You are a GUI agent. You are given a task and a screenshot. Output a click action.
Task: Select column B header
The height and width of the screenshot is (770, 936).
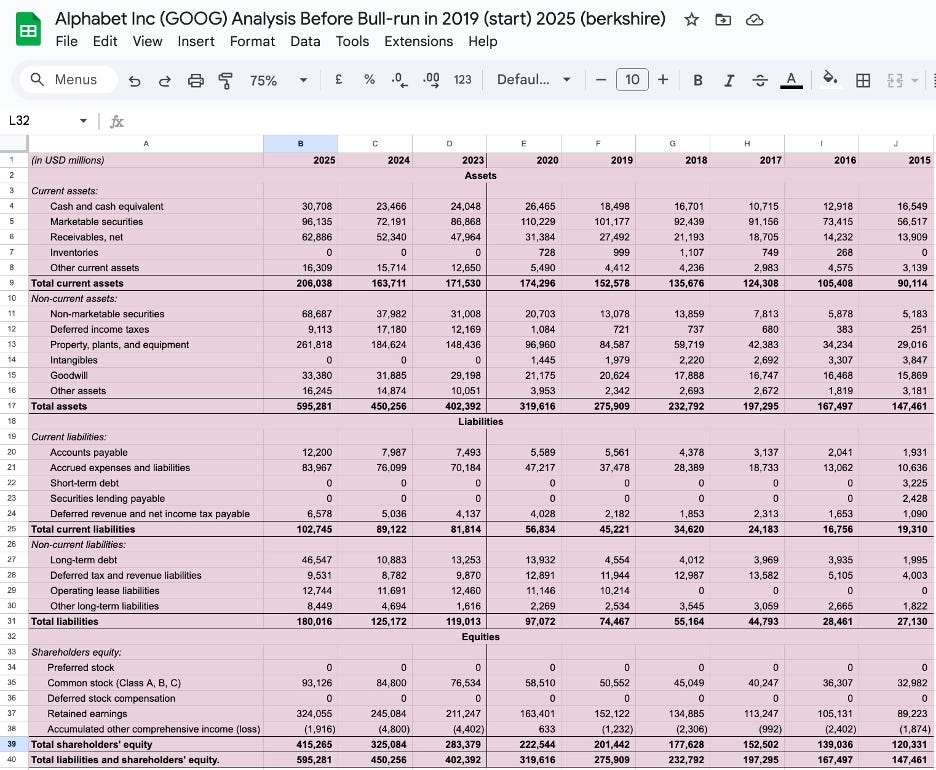(x=300, y=143)
